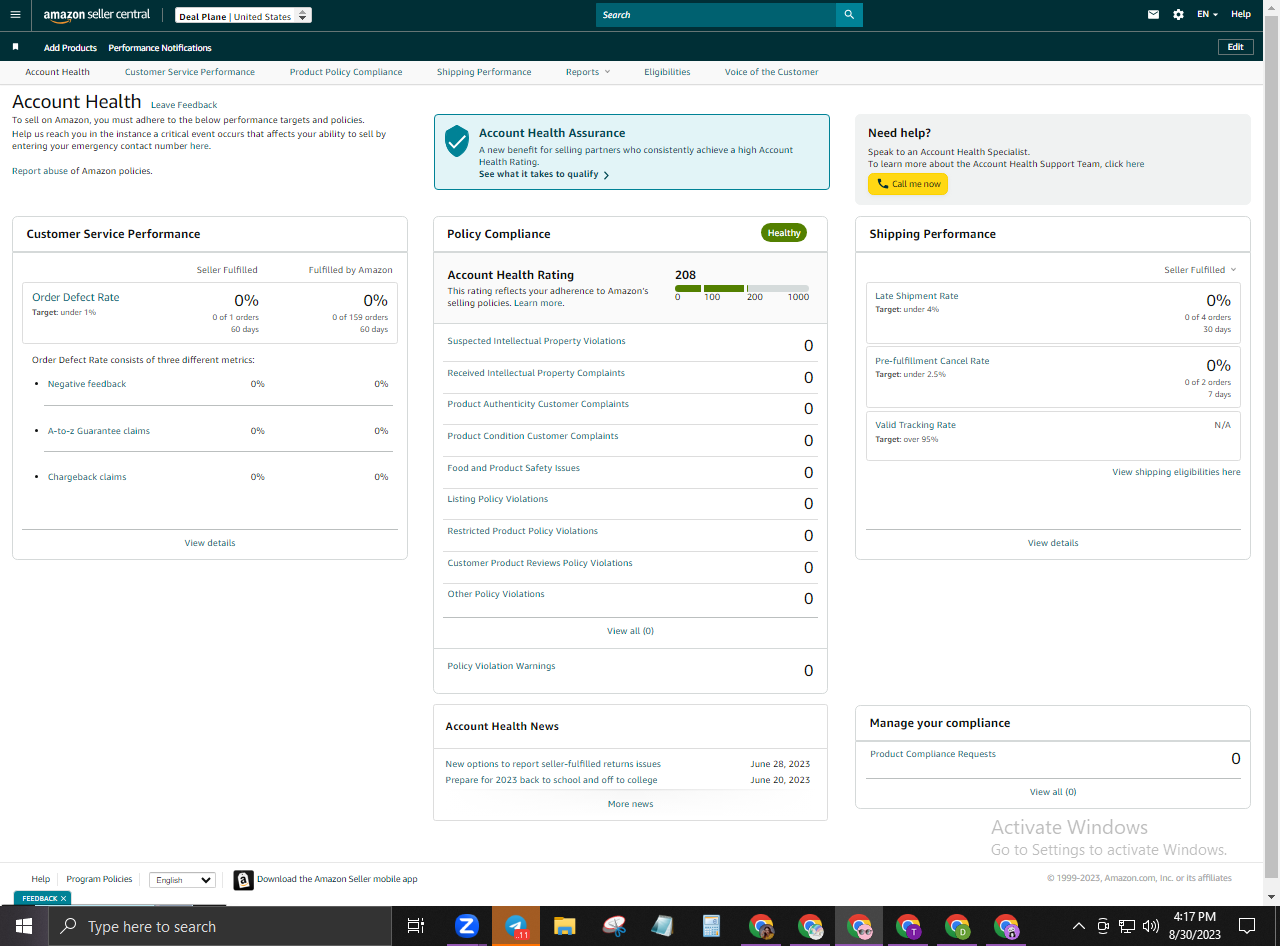Open the Notepad app on the taskbar
Image resolution: width=1280 pixels, height=946 pixels.
click(x=663, y=926)
